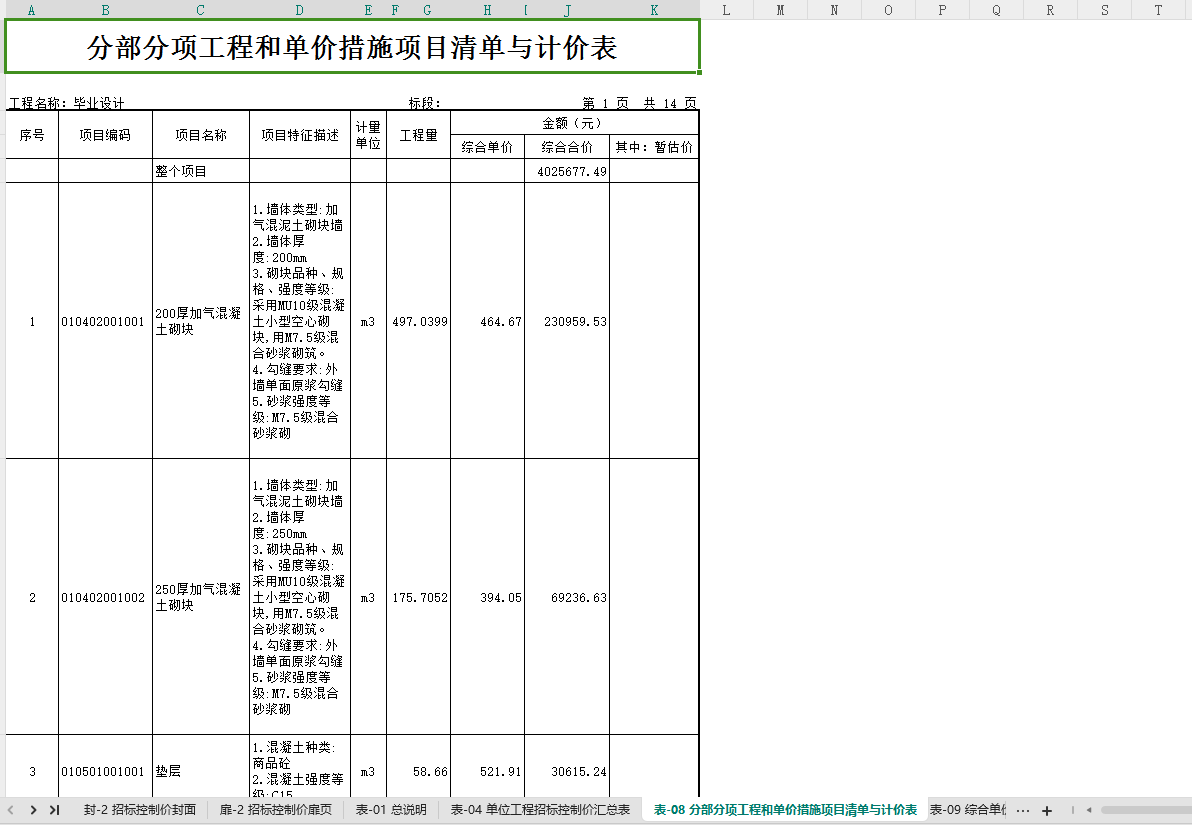Select the 项目编码 header cell
The image size is (1192, 825).
[106, 135]
